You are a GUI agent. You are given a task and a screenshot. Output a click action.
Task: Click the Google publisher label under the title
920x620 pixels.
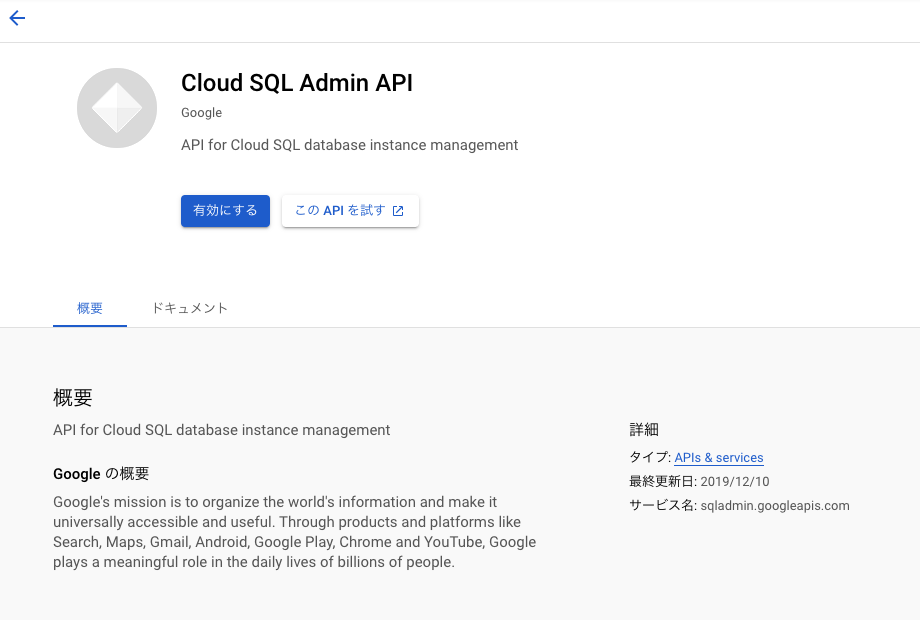201,113
